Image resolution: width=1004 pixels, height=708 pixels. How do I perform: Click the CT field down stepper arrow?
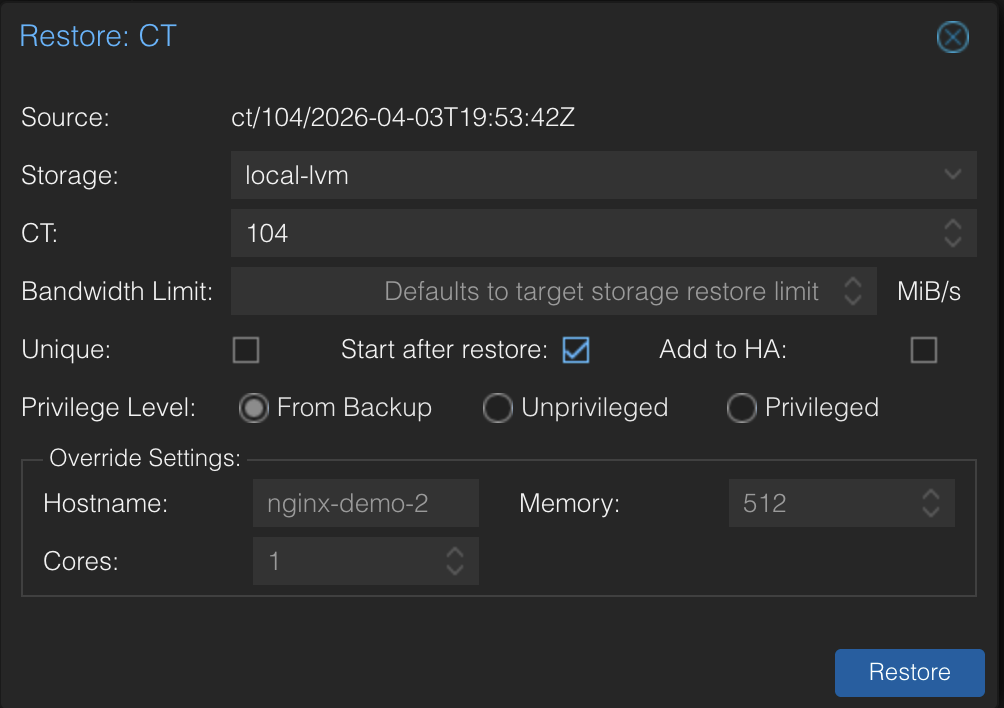[953, 240]
